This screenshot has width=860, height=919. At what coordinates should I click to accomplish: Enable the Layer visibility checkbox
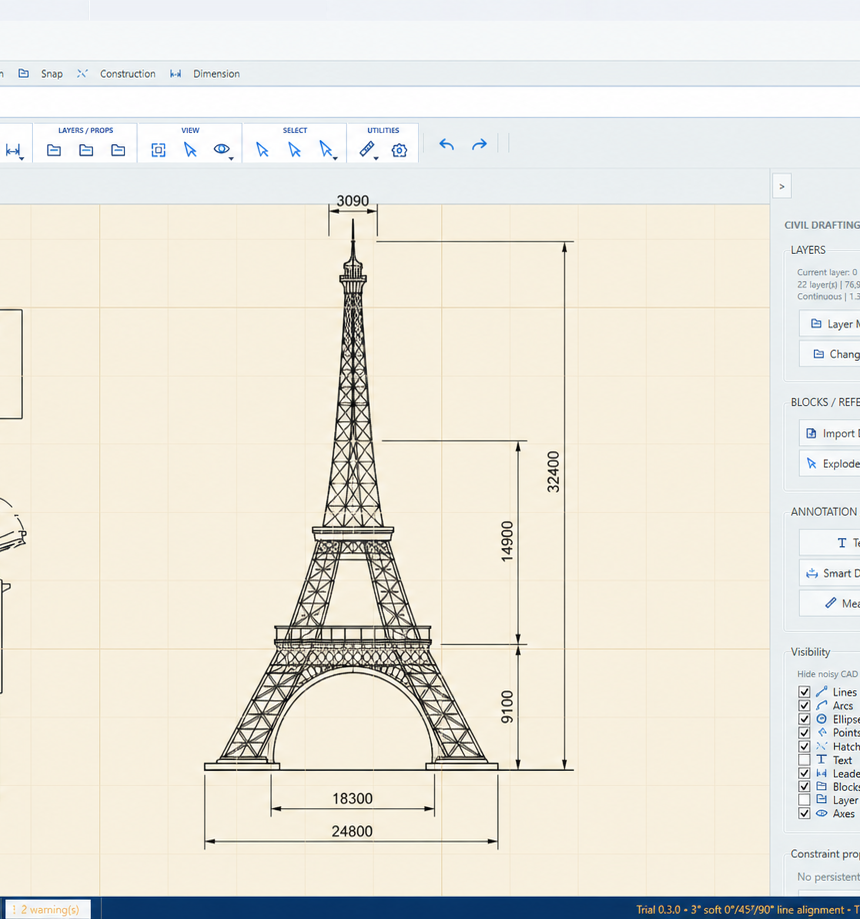tap(804, 800)
